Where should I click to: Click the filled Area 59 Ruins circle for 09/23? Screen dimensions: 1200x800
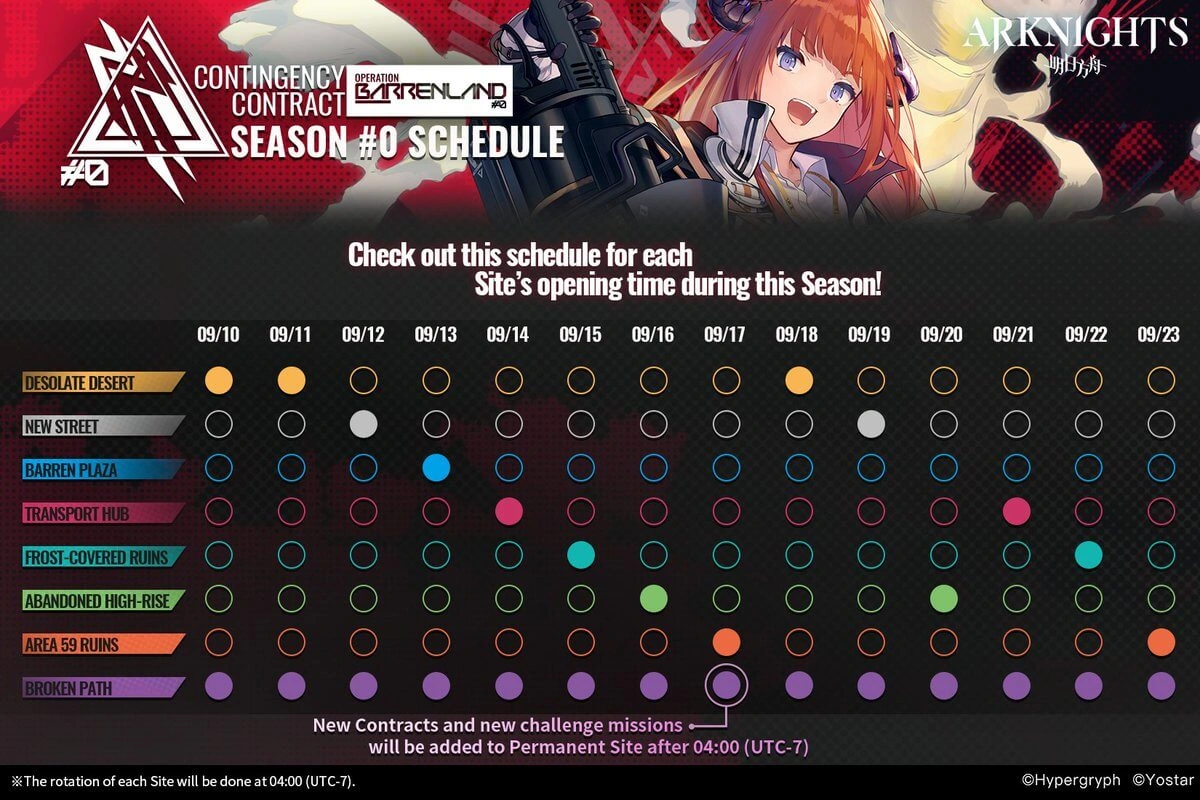pyautogui.click(x=1161, y=641)
